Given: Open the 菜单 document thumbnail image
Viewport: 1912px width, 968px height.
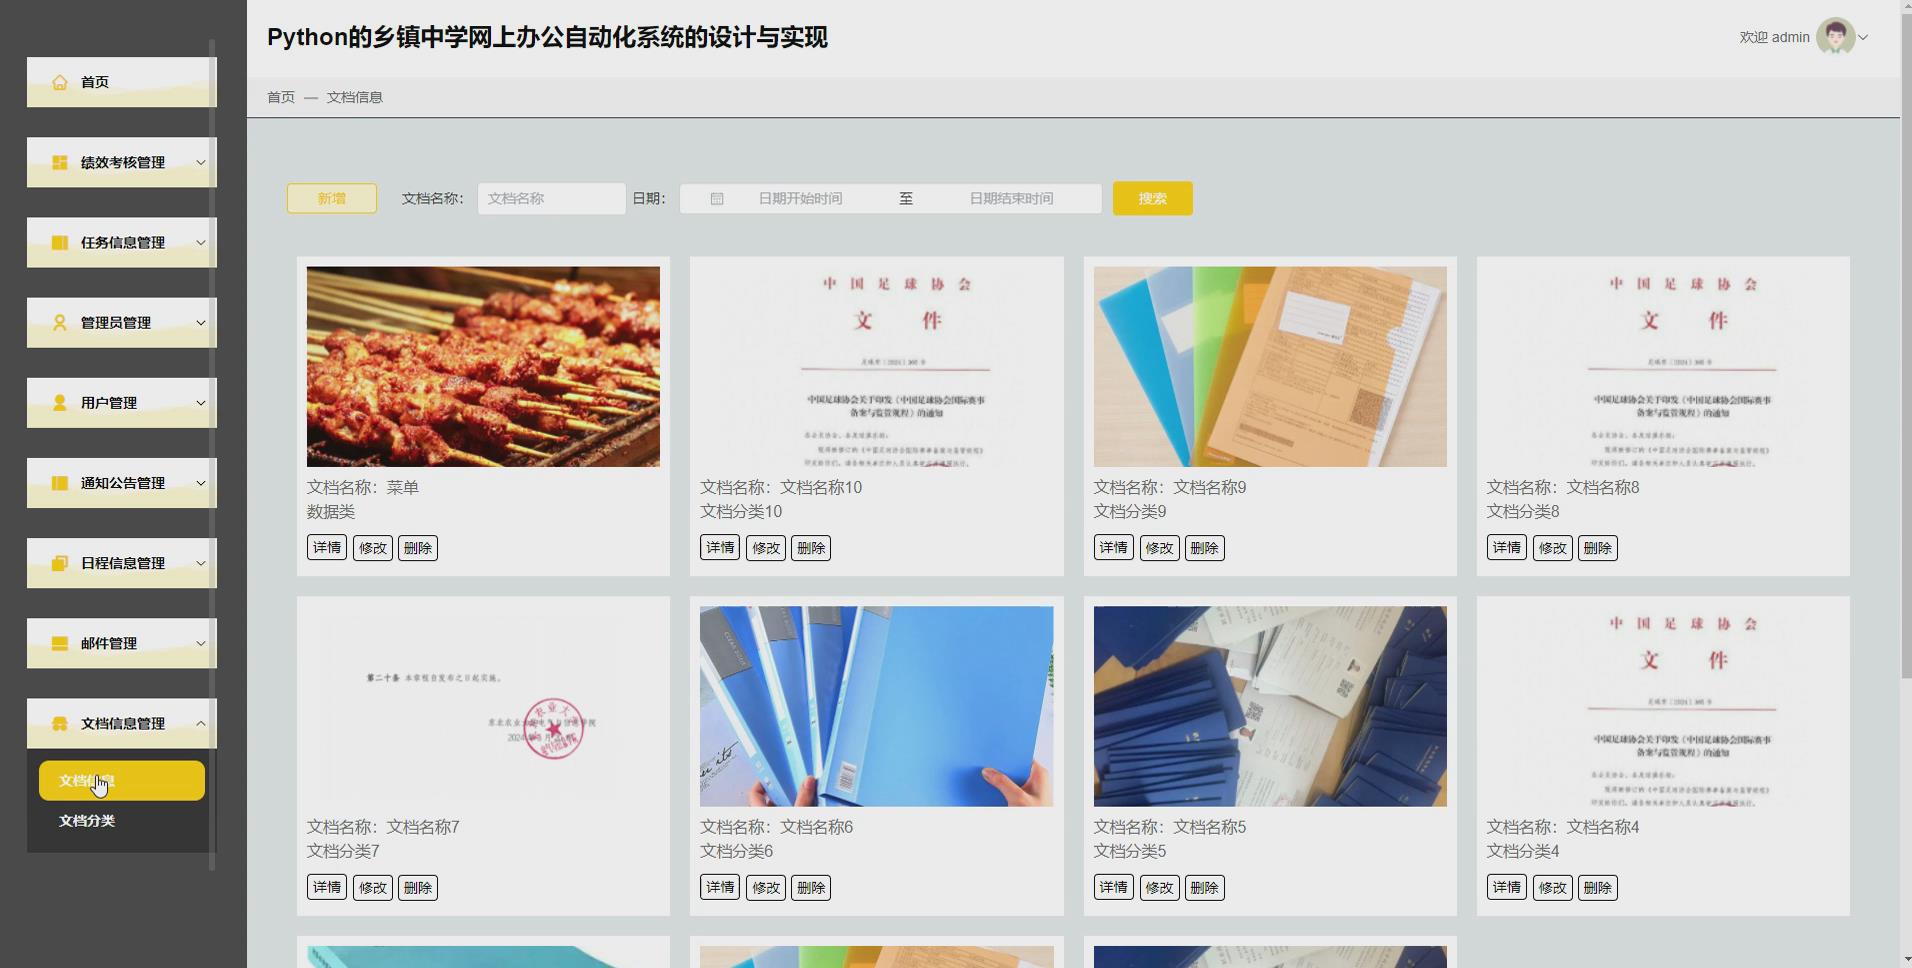Looking at the screenshot, I should (483, 366).
